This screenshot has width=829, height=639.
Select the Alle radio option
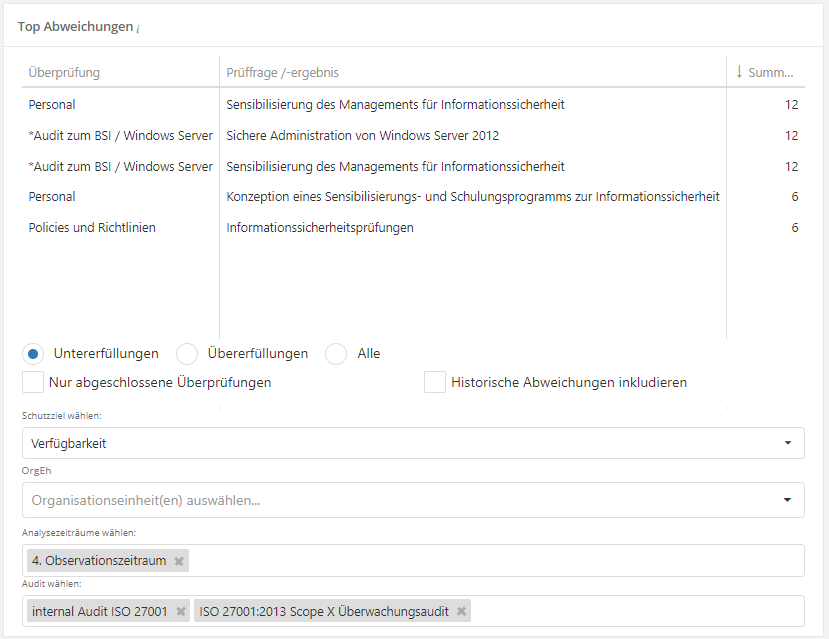337,354
